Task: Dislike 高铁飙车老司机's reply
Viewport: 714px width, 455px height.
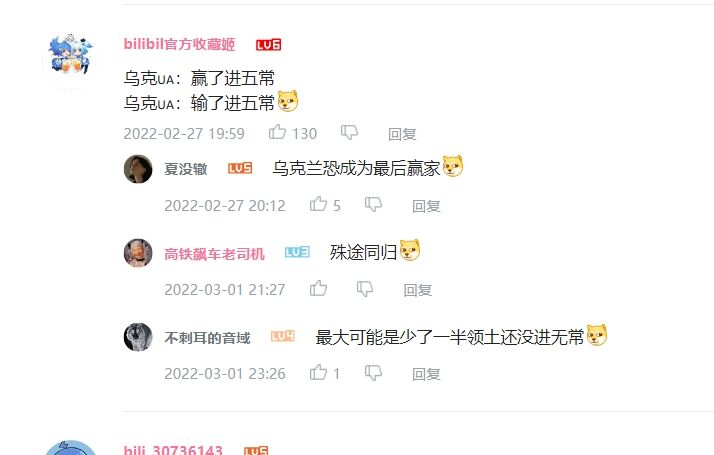Action: click(365, 288)
